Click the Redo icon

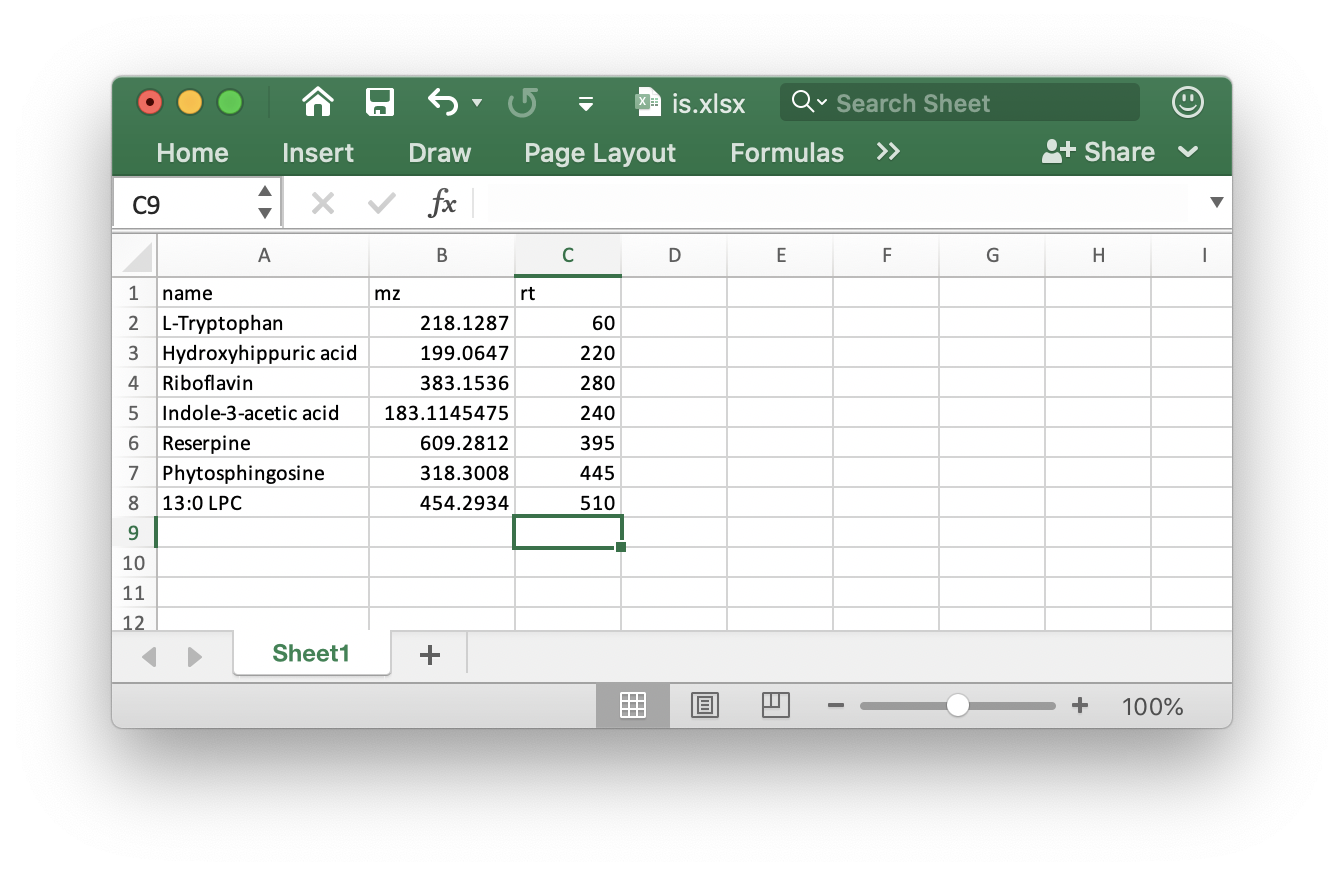pos(522,102)
